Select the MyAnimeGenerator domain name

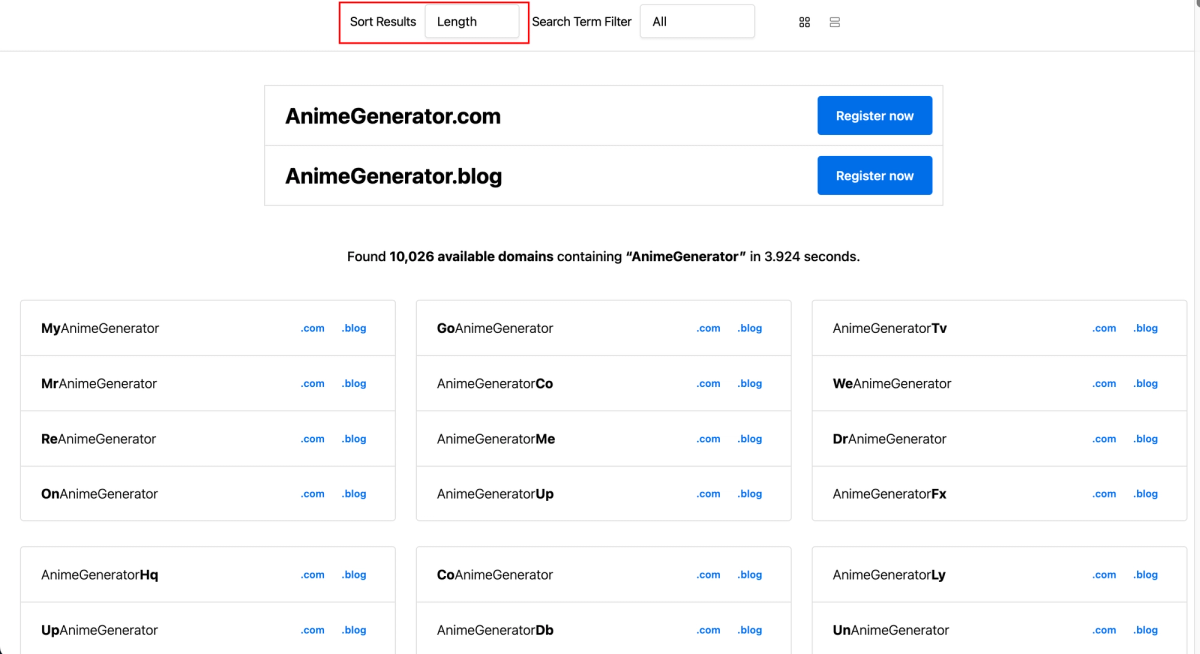point(100,328)
